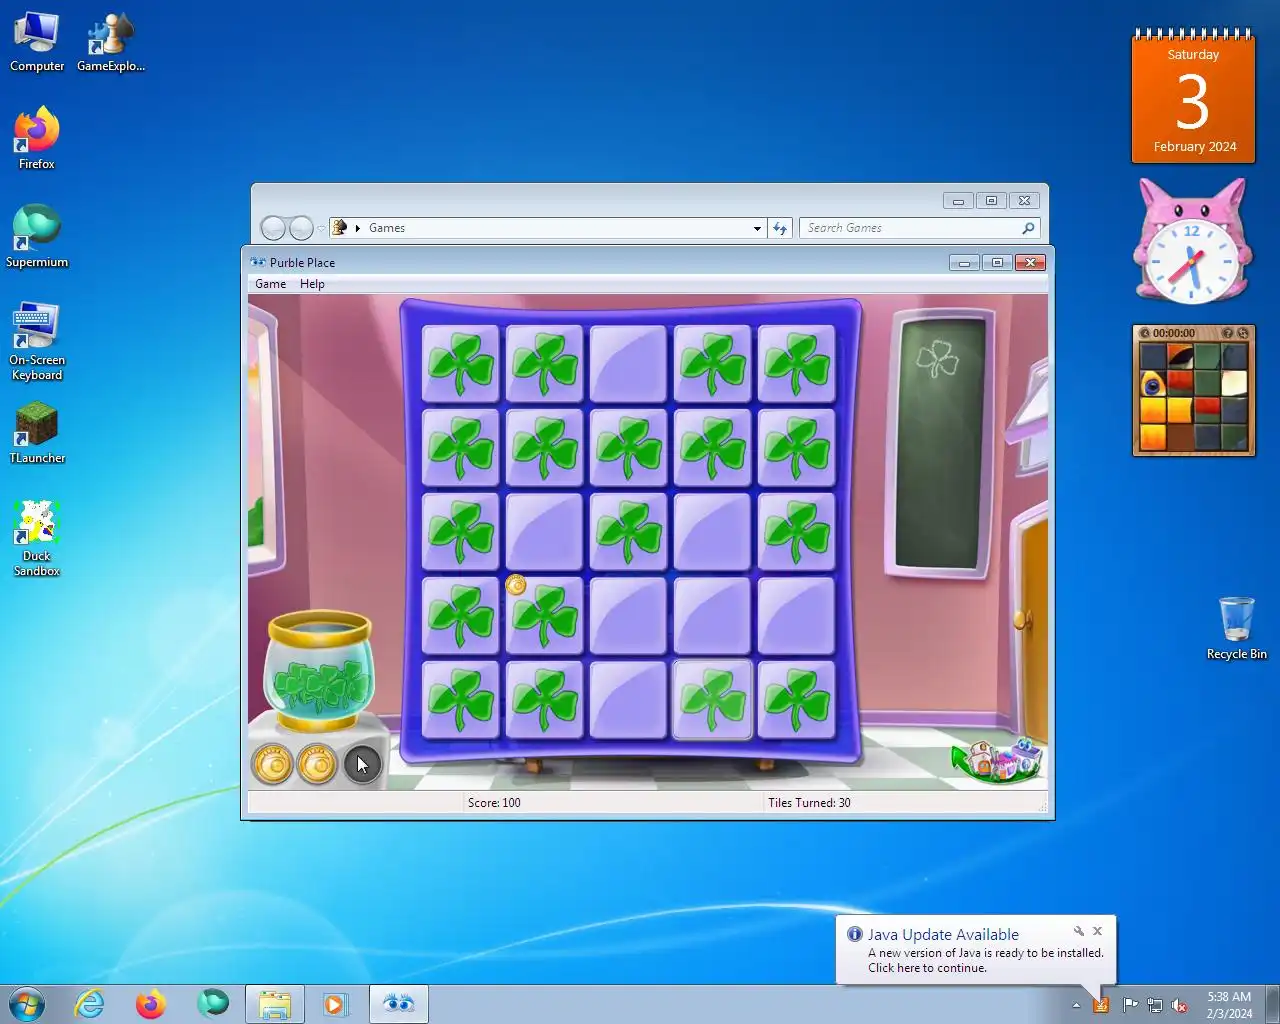Click the wrench options icon on Java balloon
Screen dimensions: 1280x1024
1078,931
